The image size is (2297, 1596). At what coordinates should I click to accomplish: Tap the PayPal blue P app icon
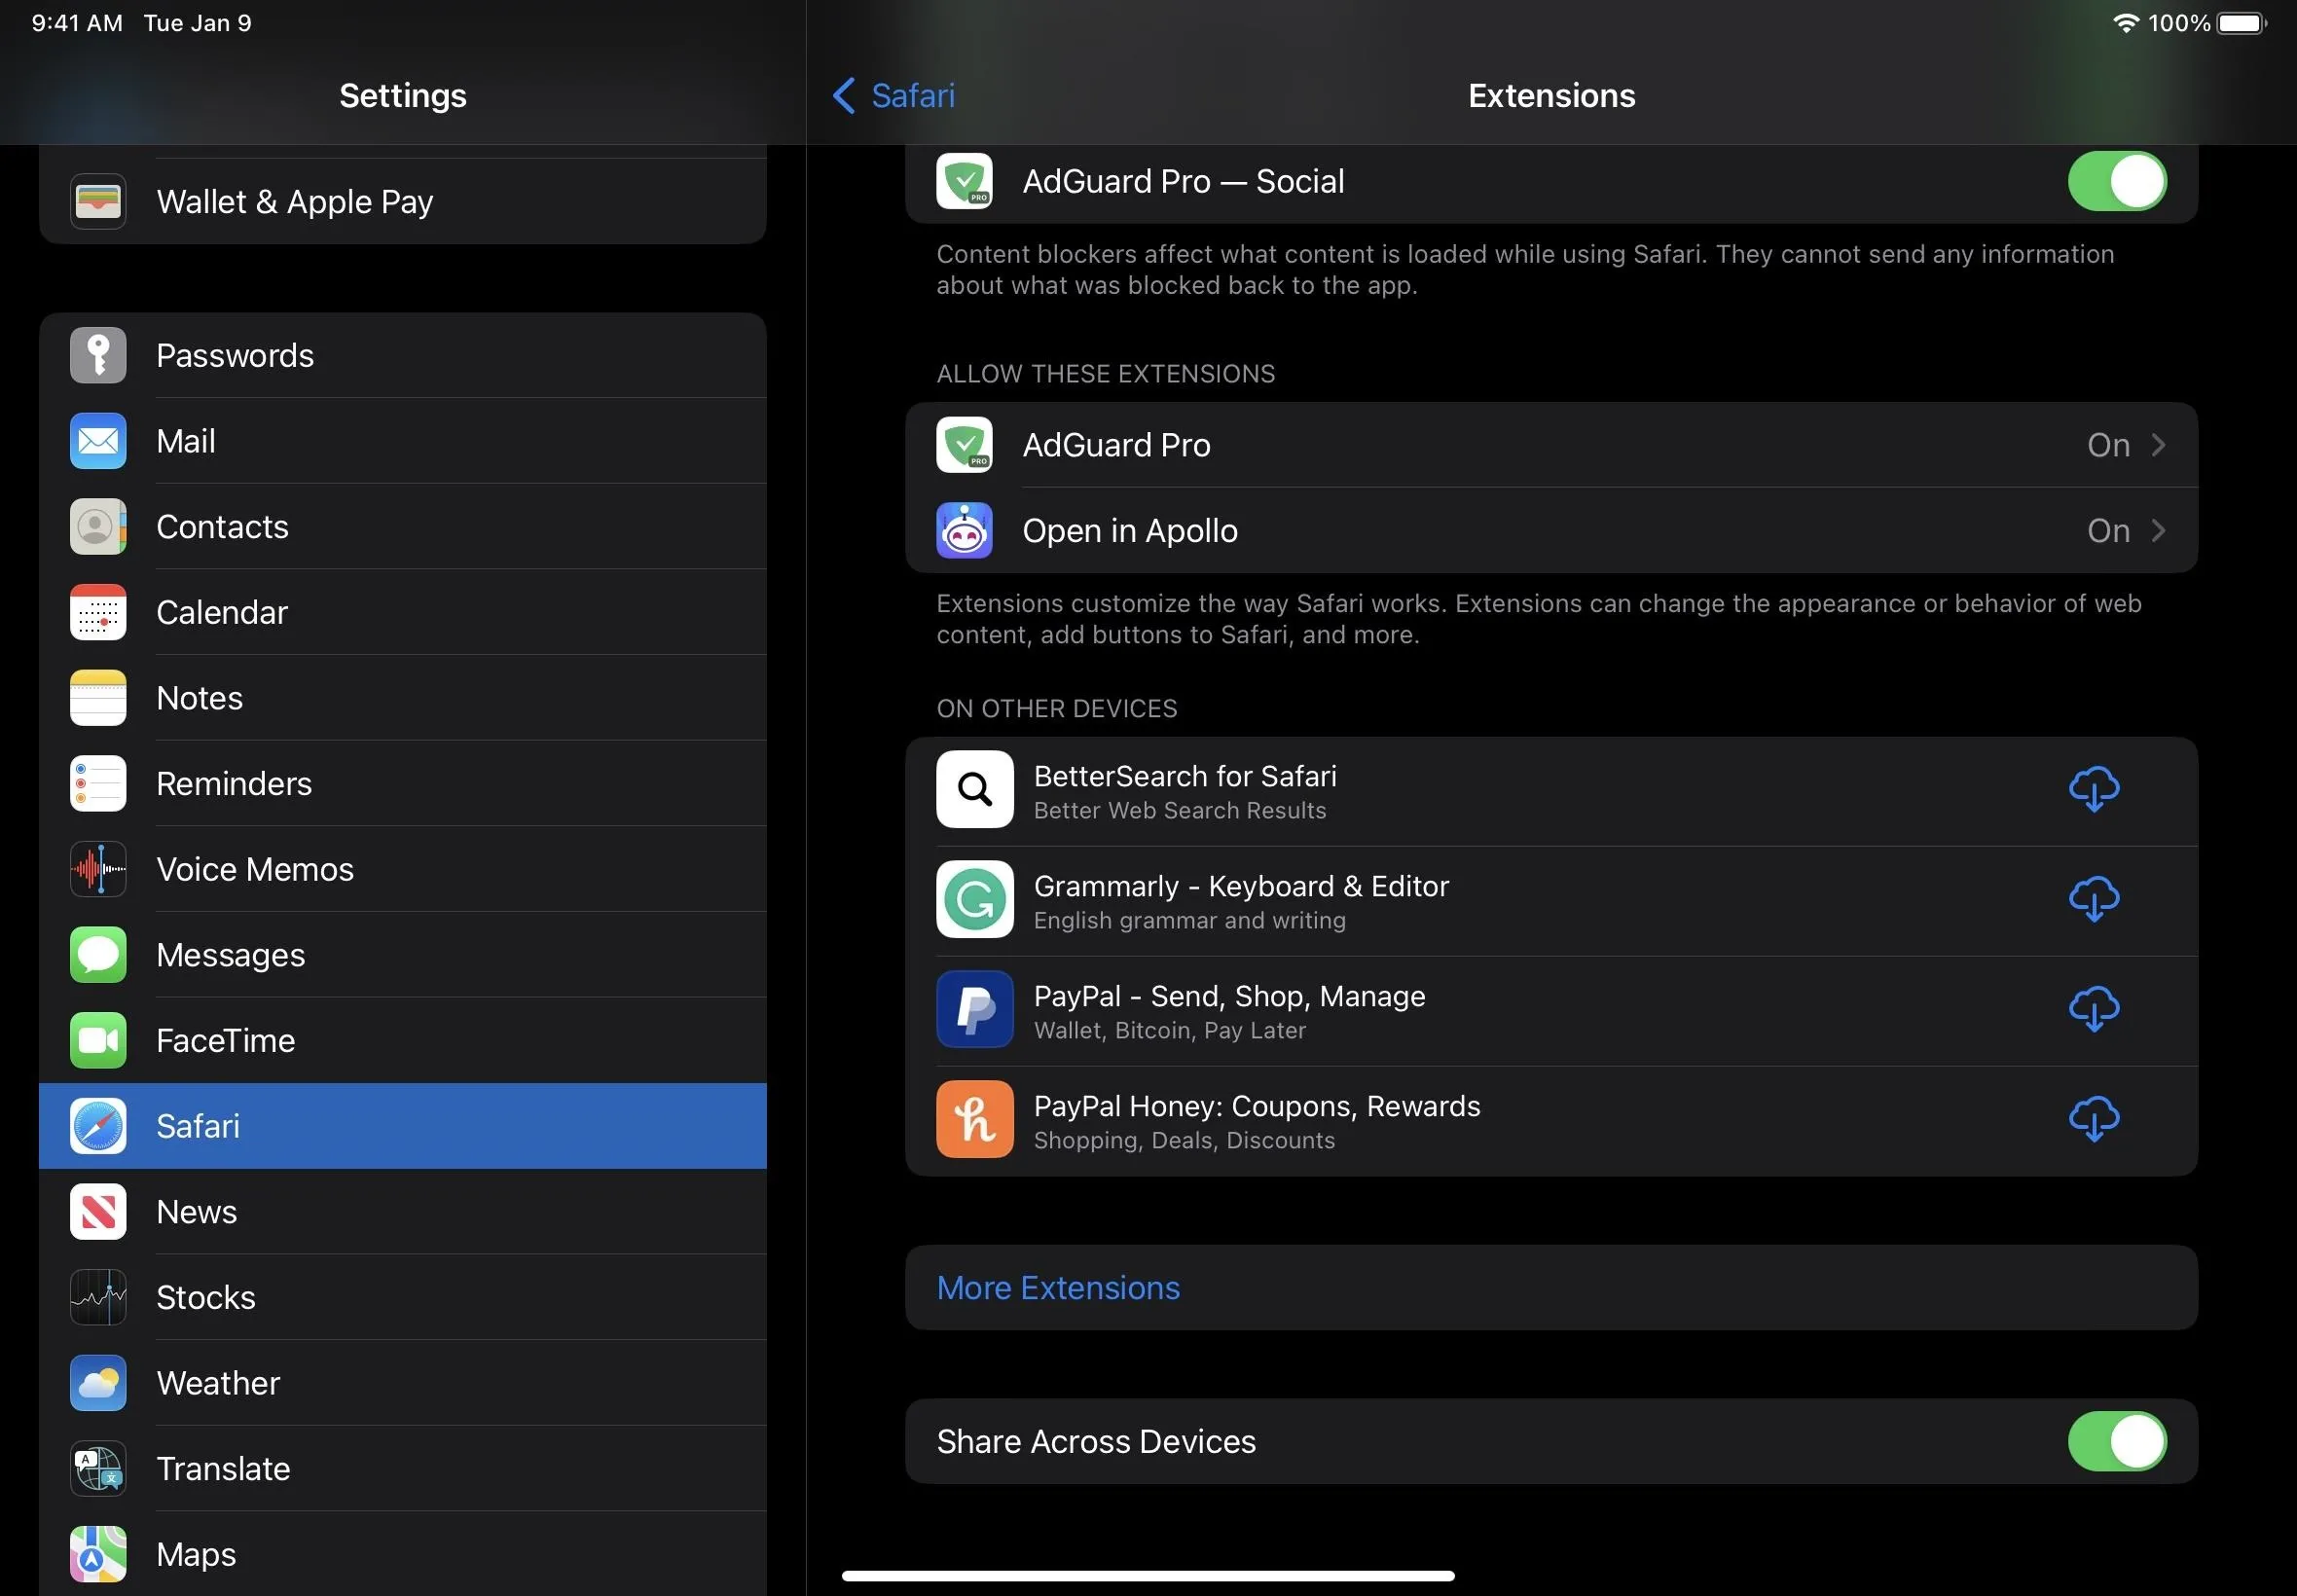tap(975, 1010)
